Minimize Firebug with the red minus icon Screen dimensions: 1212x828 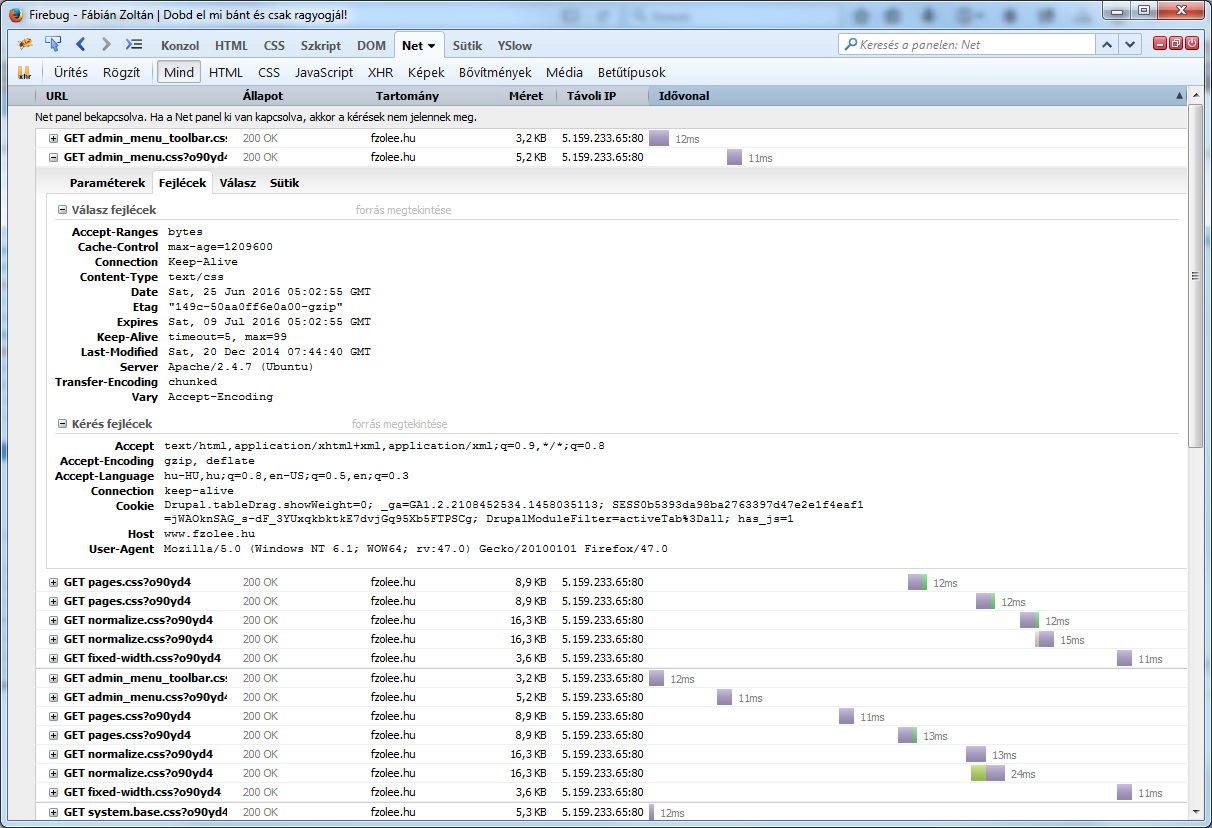coord(1160,43)
